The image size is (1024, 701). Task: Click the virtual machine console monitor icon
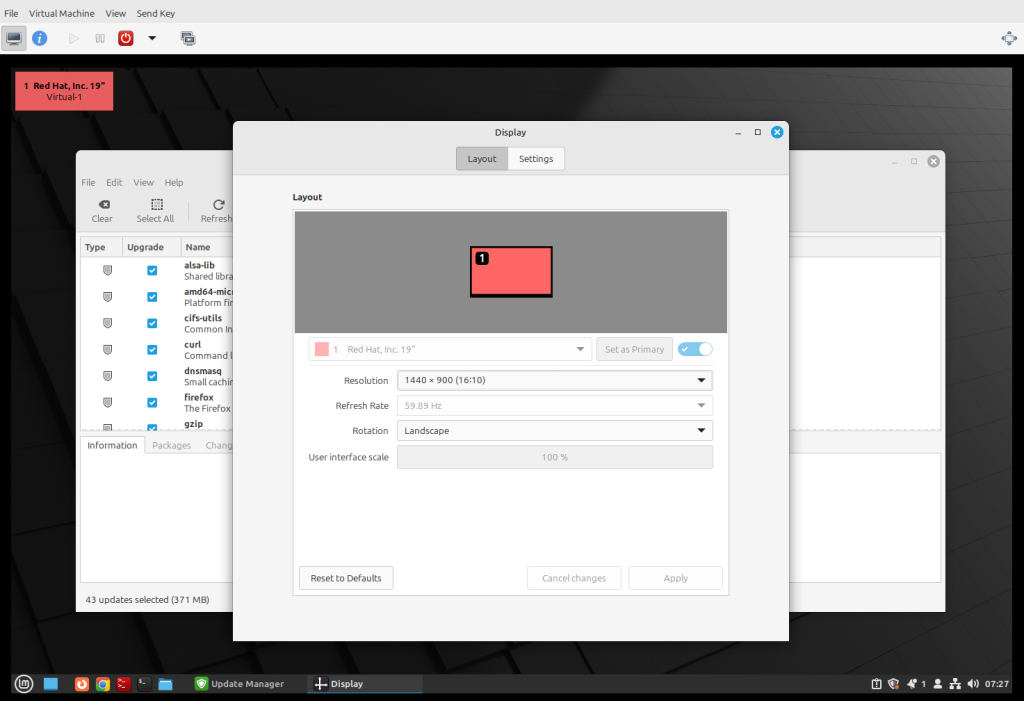[x=14, y=39]
